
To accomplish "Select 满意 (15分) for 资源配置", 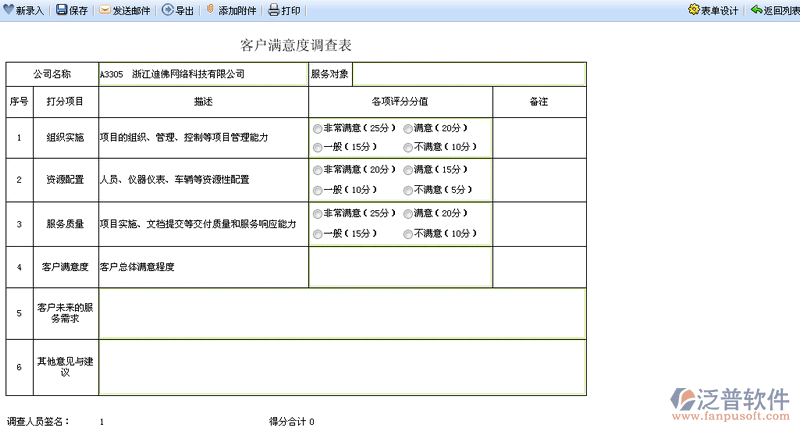I will 408,171.
